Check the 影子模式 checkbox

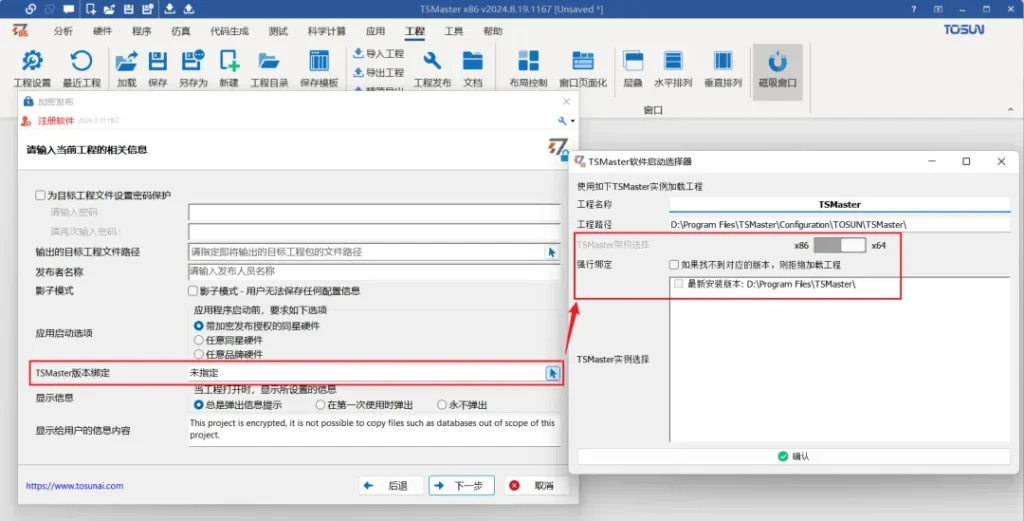tap(193, 291)
